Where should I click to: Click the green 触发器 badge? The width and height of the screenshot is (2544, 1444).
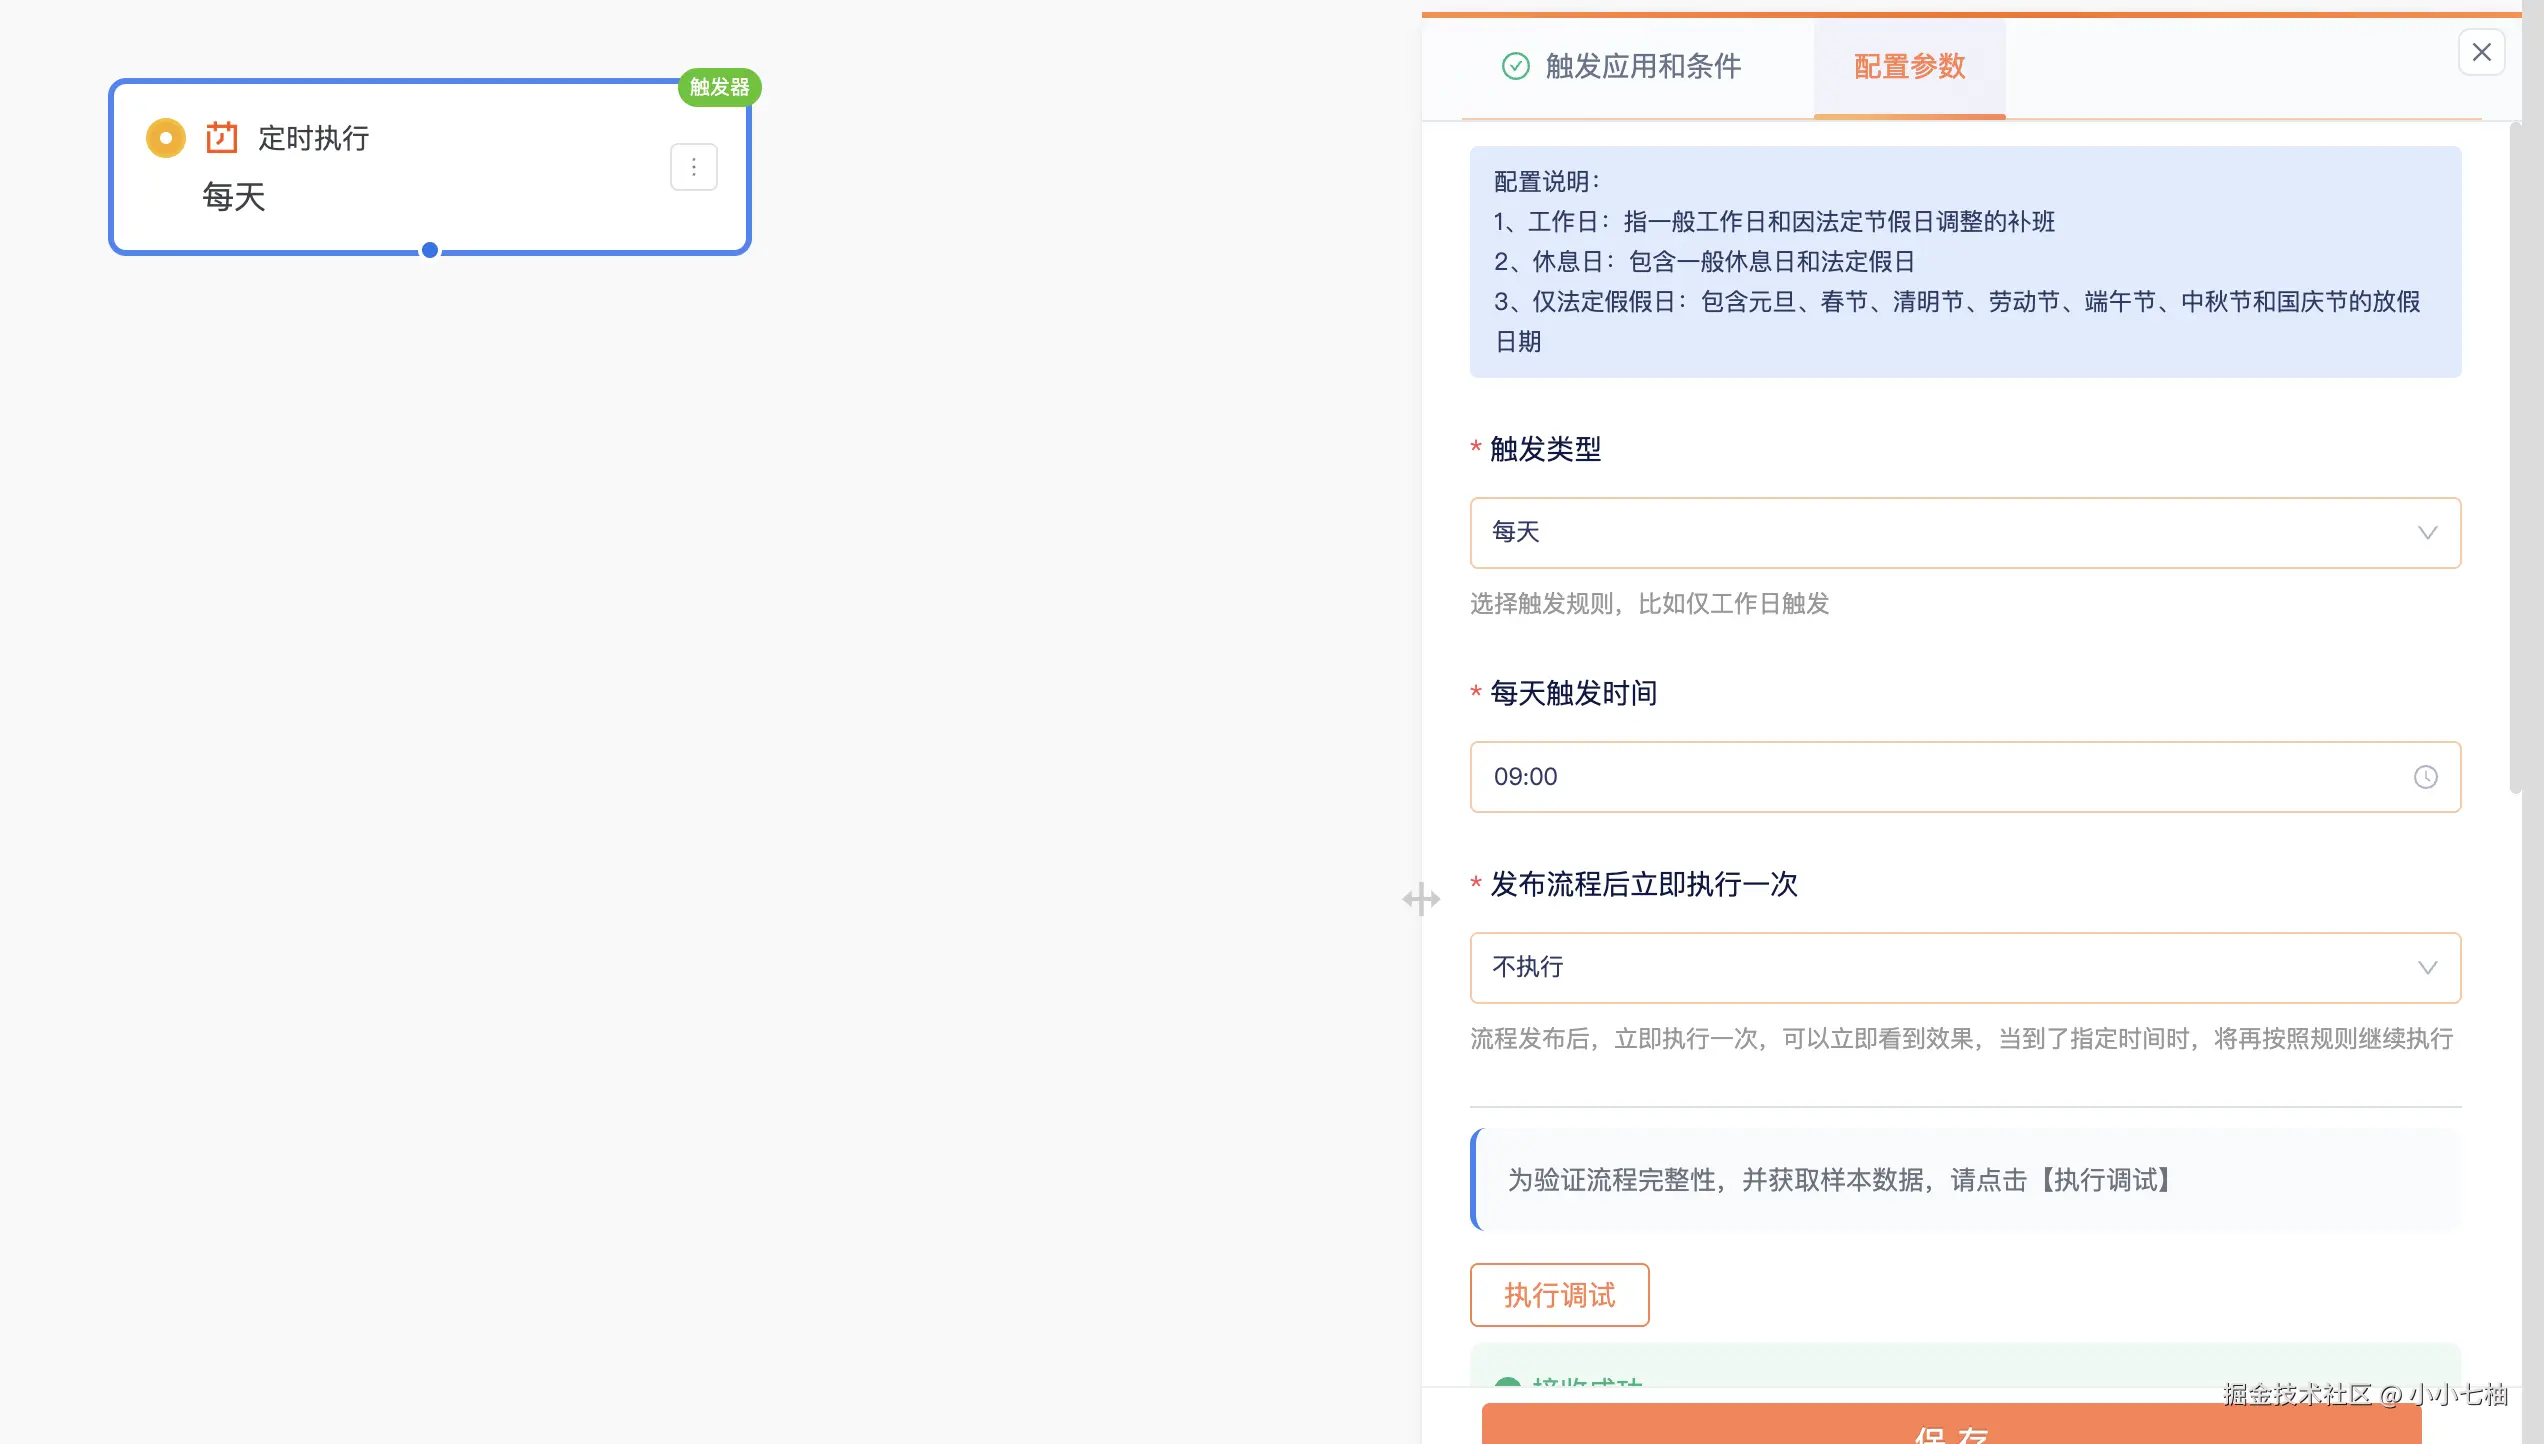click(719, 87)
